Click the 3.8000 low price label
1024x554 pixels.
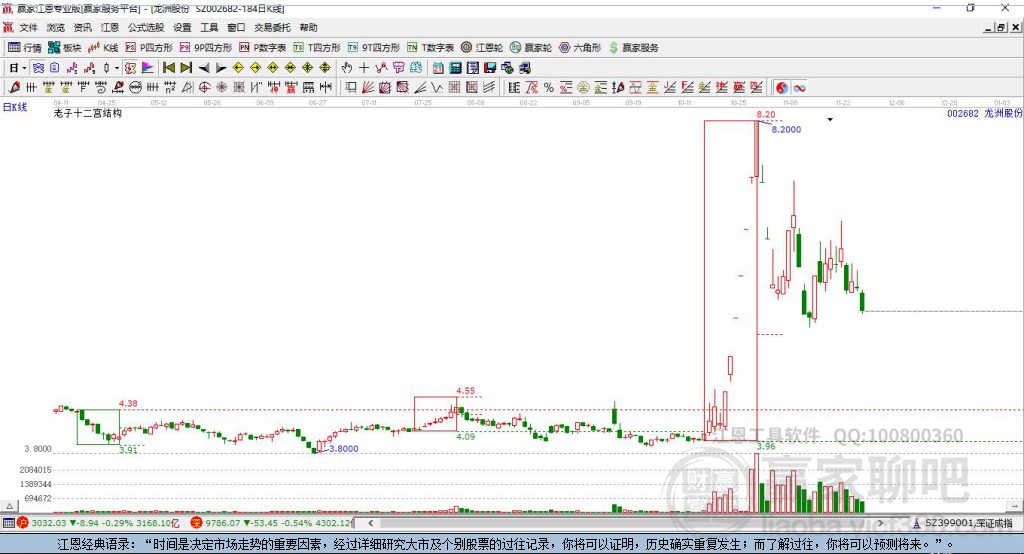pyautogui.click(x=344, y=449)
